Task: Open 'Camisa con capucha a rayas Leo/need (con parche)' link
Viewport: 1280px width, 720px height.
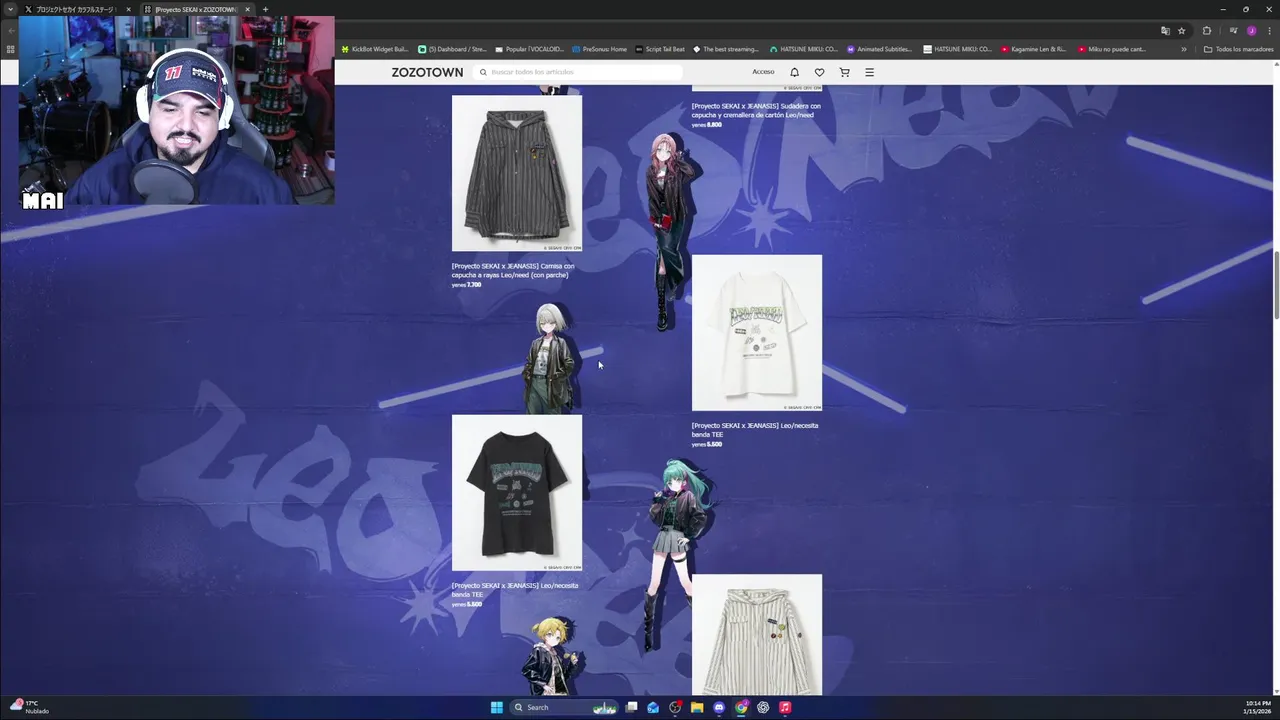Action: 513,270
